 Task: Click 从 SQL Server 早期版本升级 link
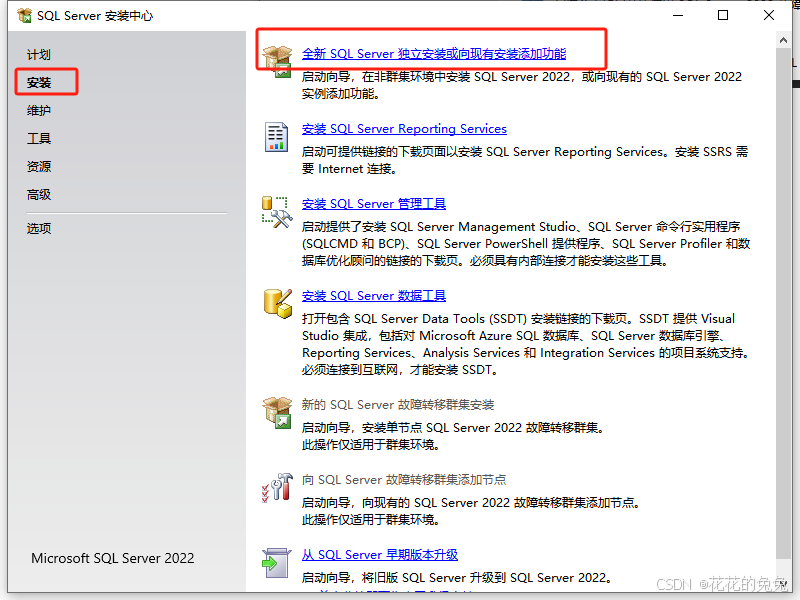point(380,555)
